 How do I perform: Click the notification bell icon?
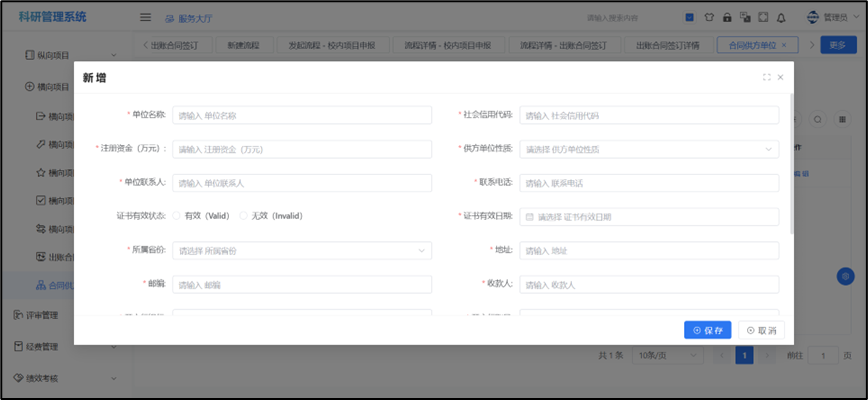click(781, 17)
